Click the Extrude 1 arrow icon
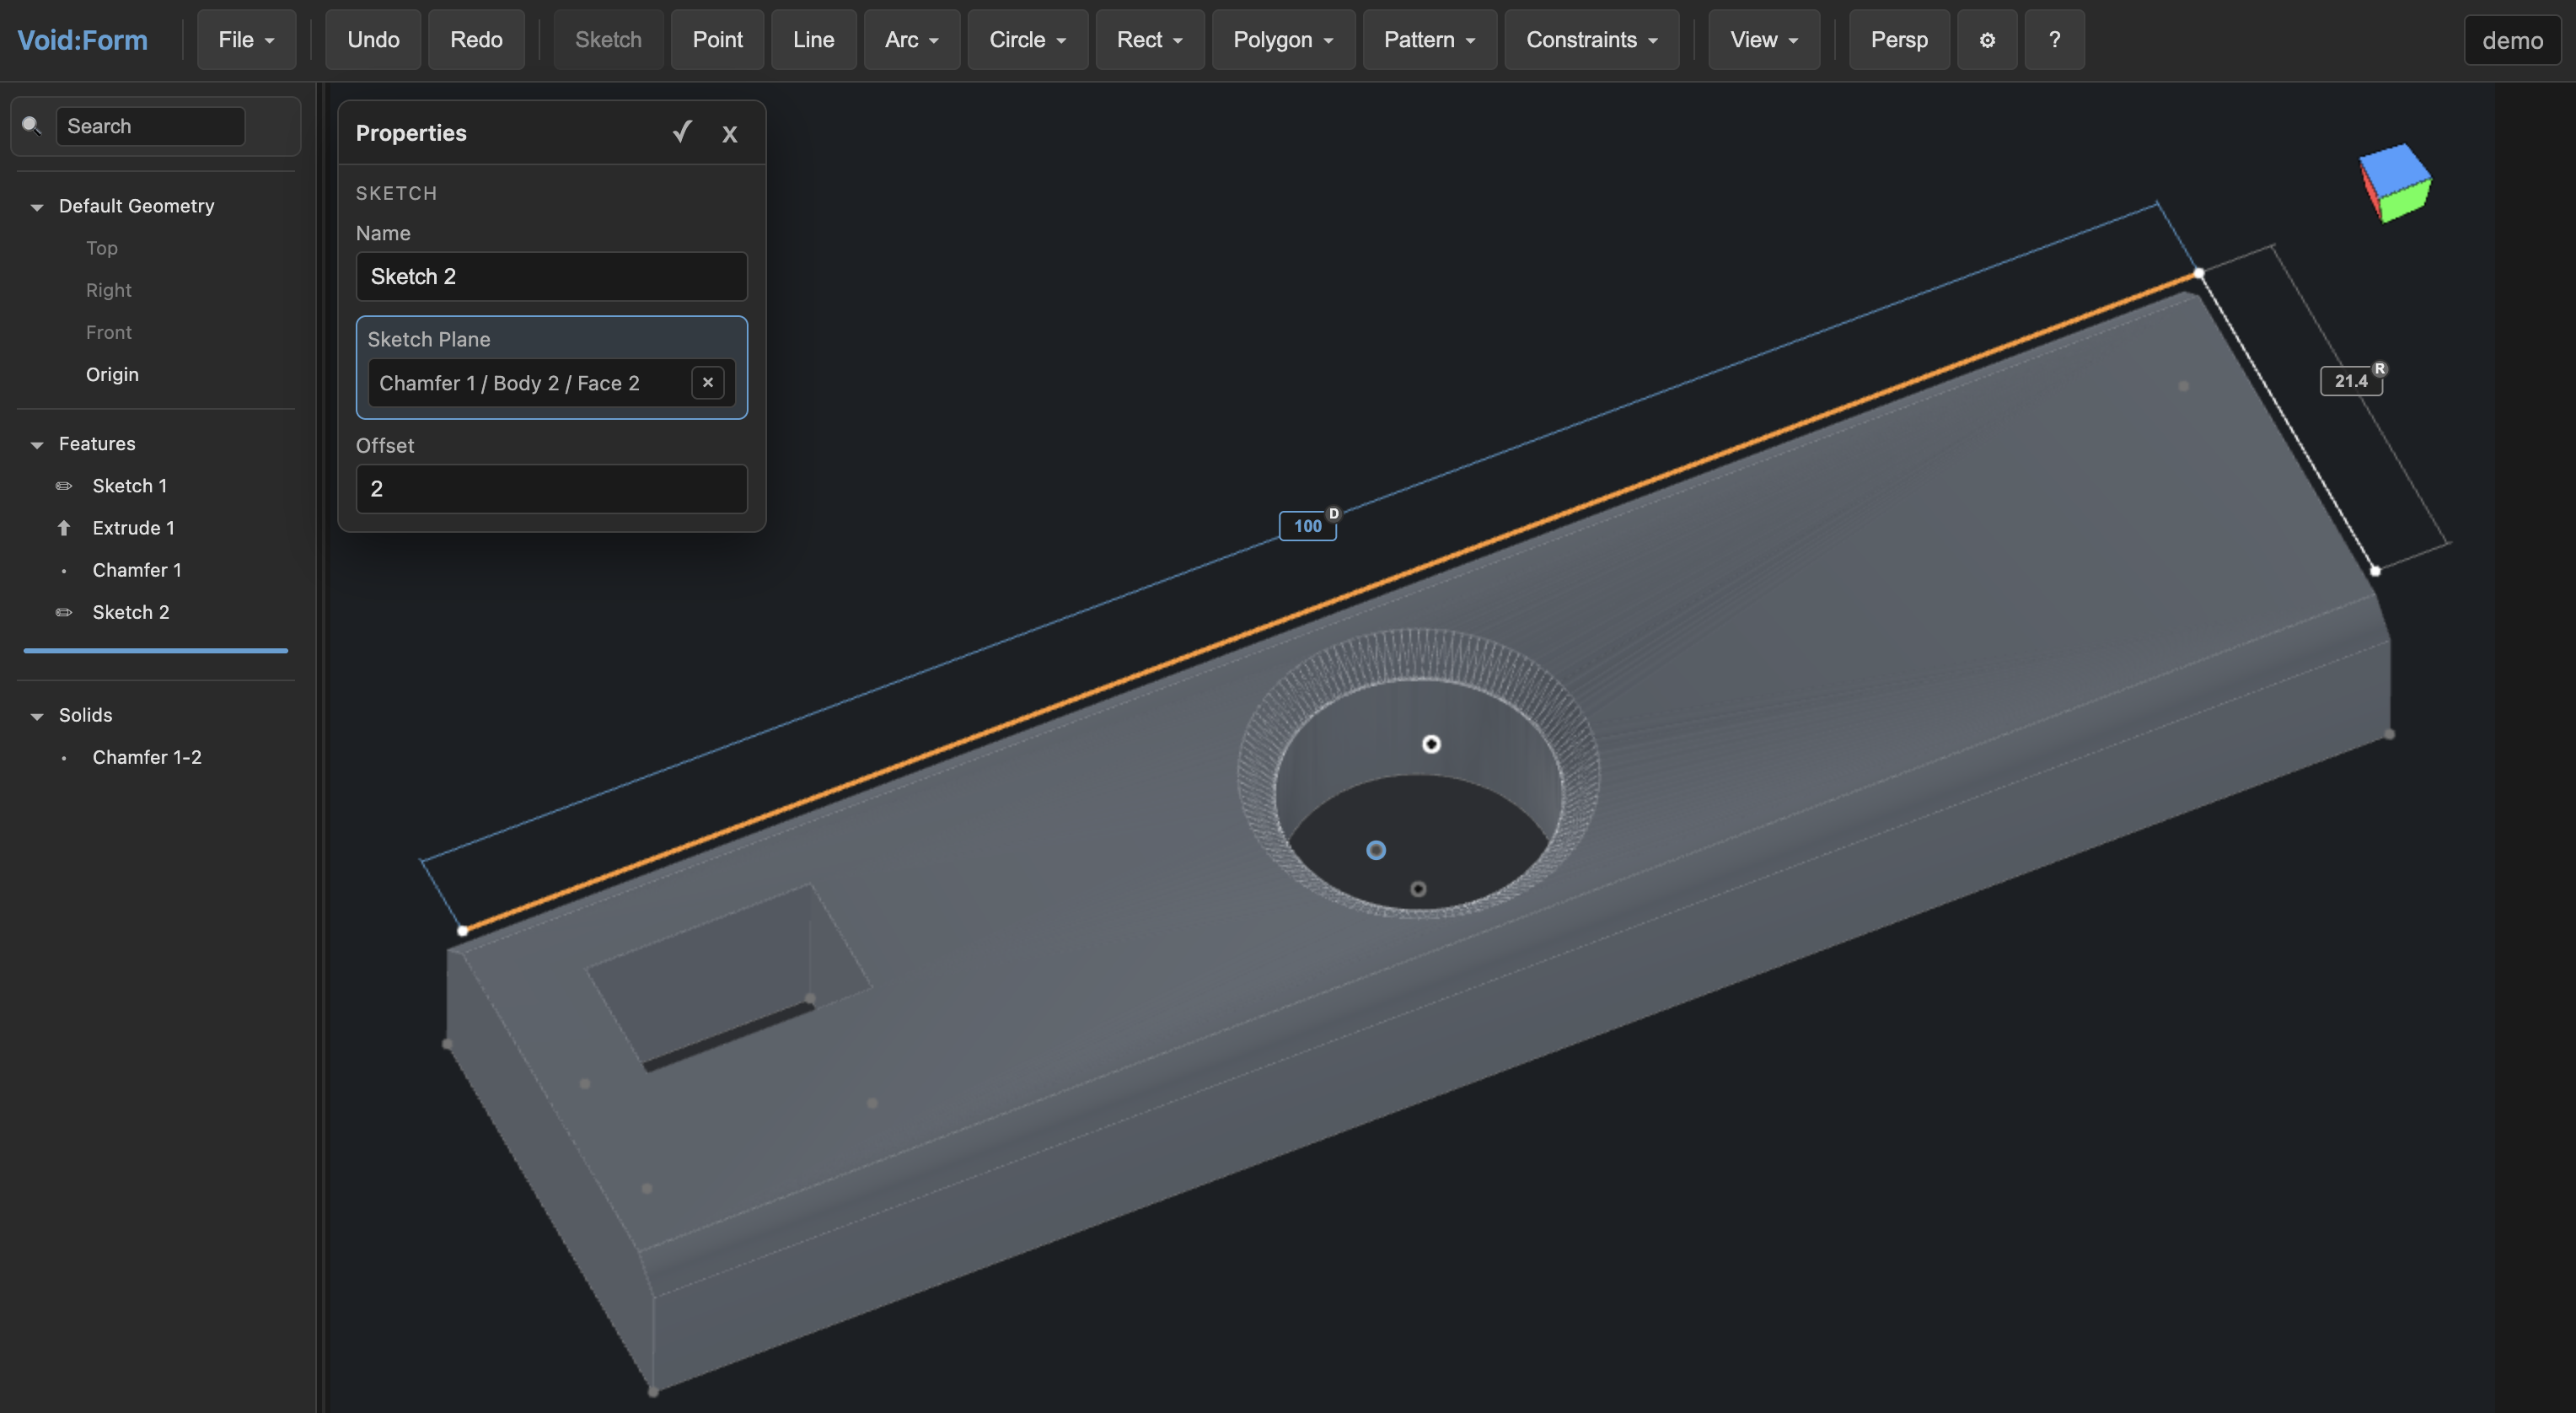Viewport: 2576px width, 1413px height. tap(64, 528)
